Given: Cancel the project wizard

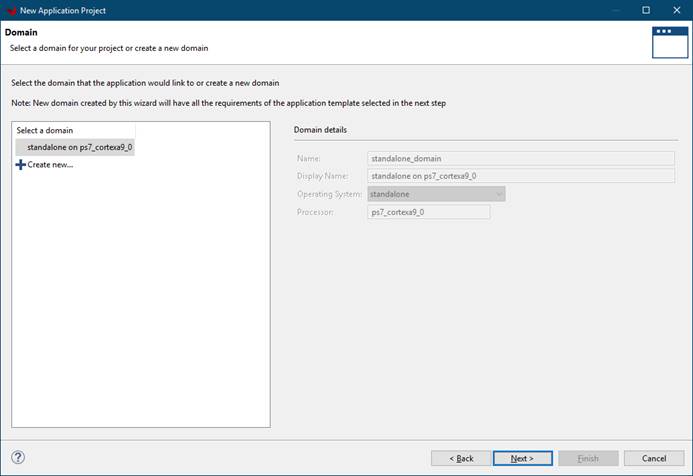Looking at the screenshot, I should tap(653, 458).
